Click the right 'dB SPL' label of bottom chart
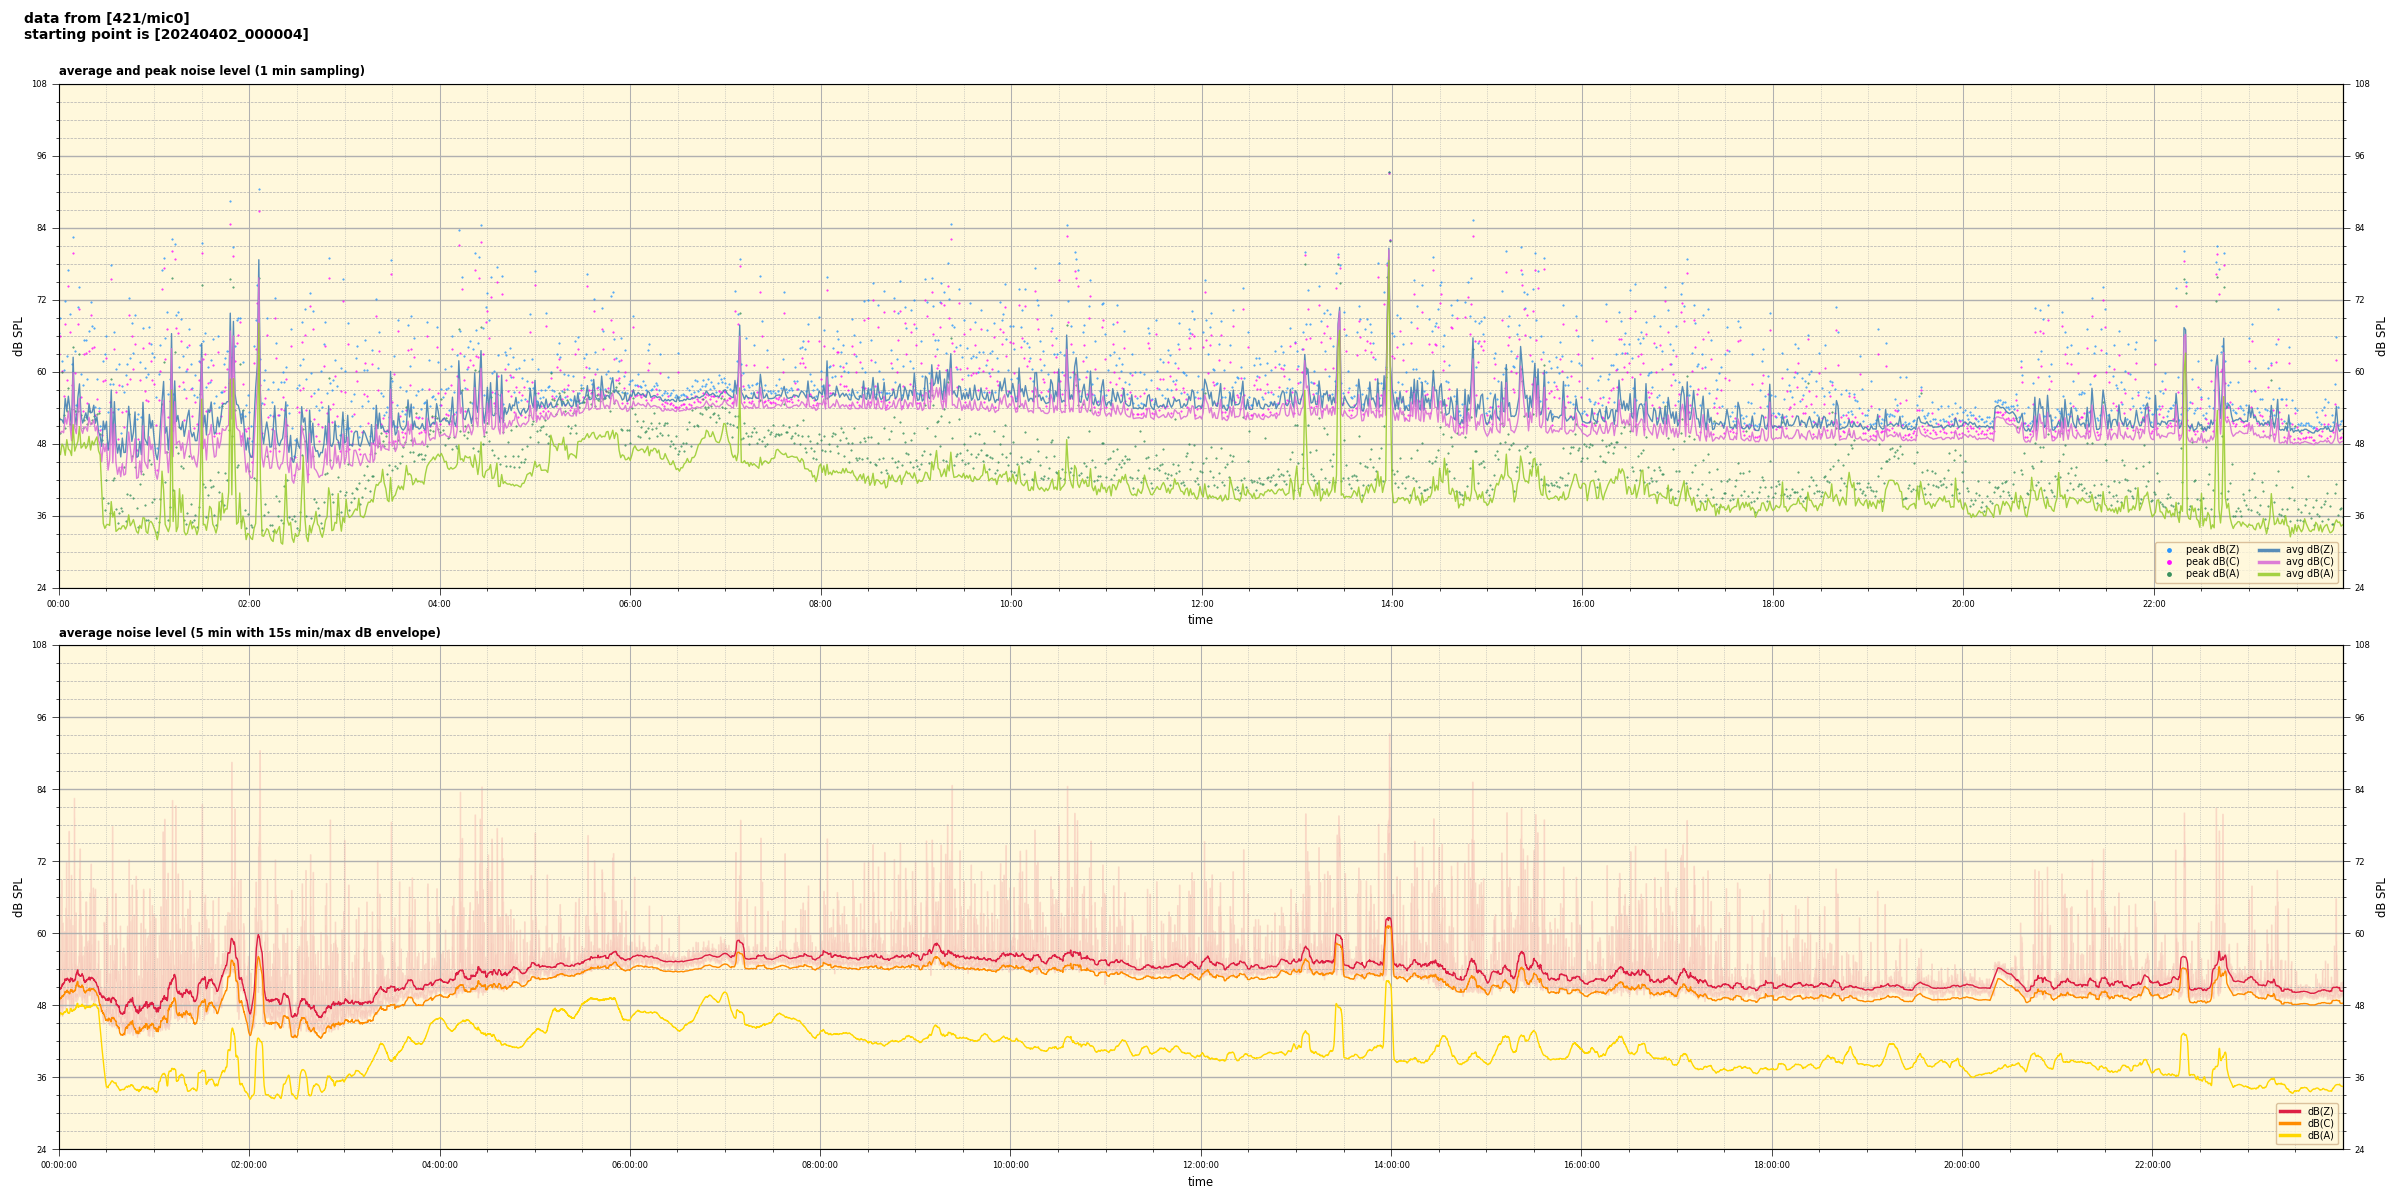The image size is (2400, 1200). [x=2381, y=897]
